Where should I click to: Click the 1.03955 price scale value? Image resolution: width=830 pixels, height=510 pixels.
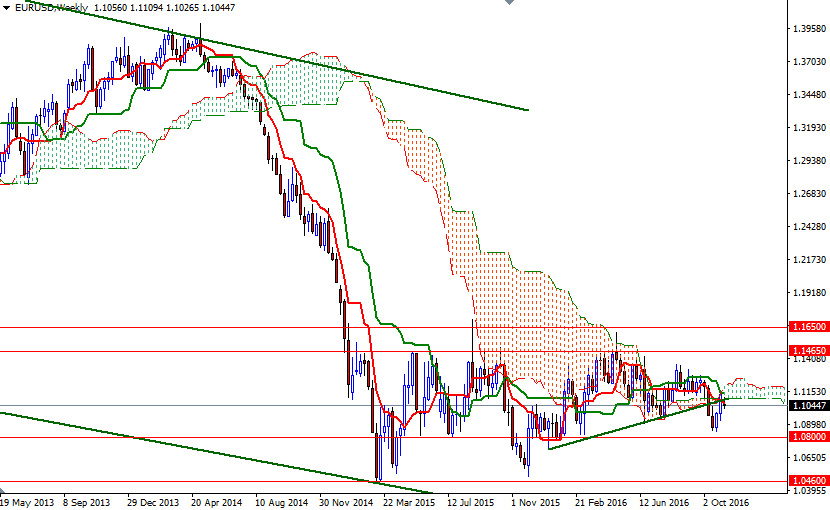click(810, 491)
